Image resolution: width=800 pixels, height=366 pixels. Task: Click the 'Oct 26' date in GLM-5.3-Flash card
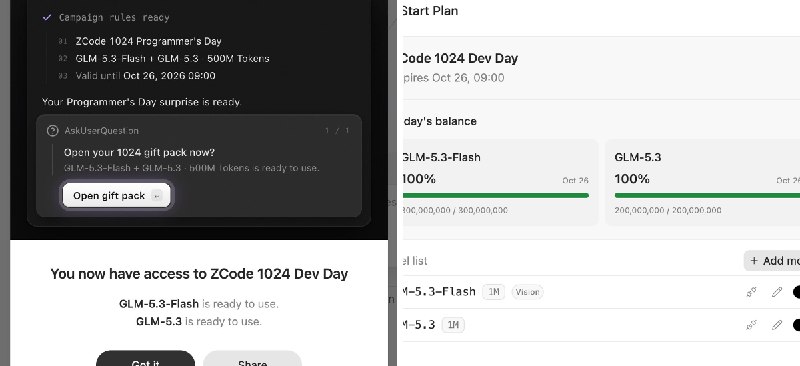(x=576, y=180)
